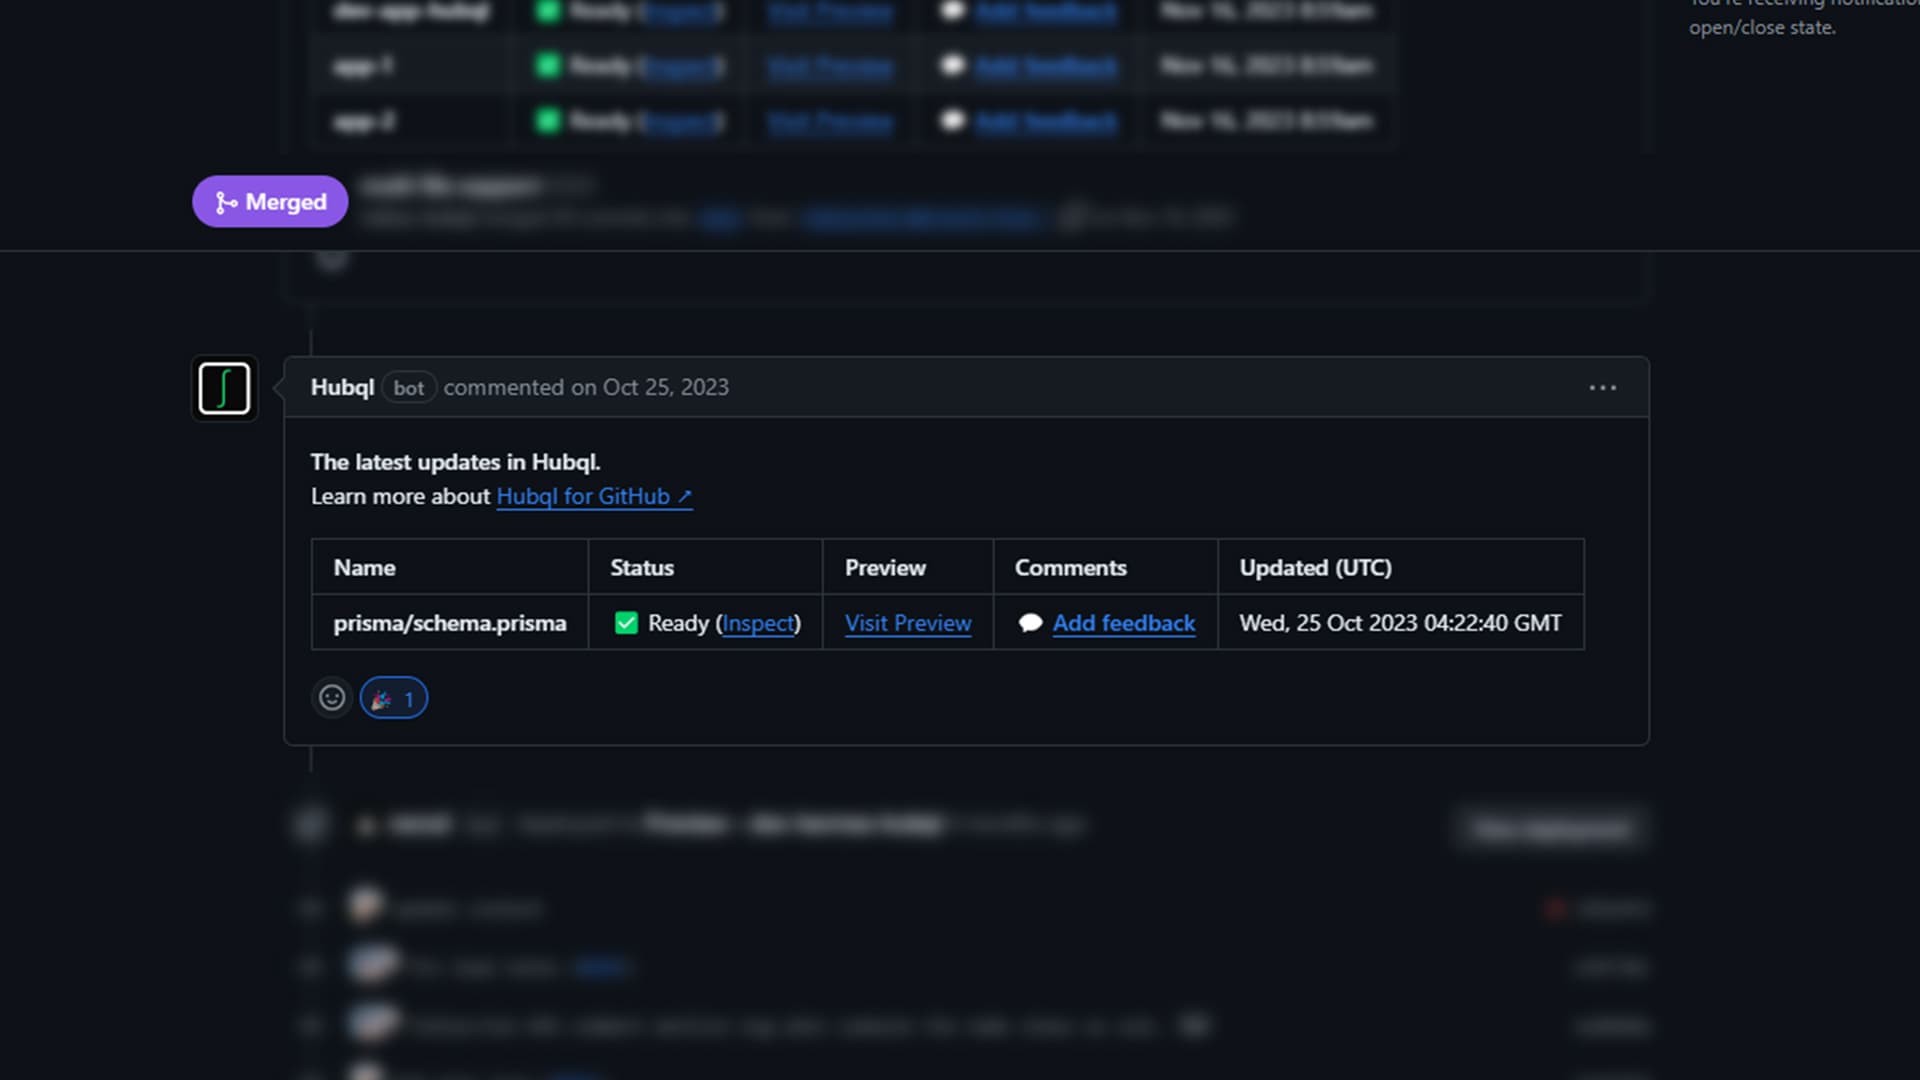Expand options on the collapsed review section below

coord(1551,827)
